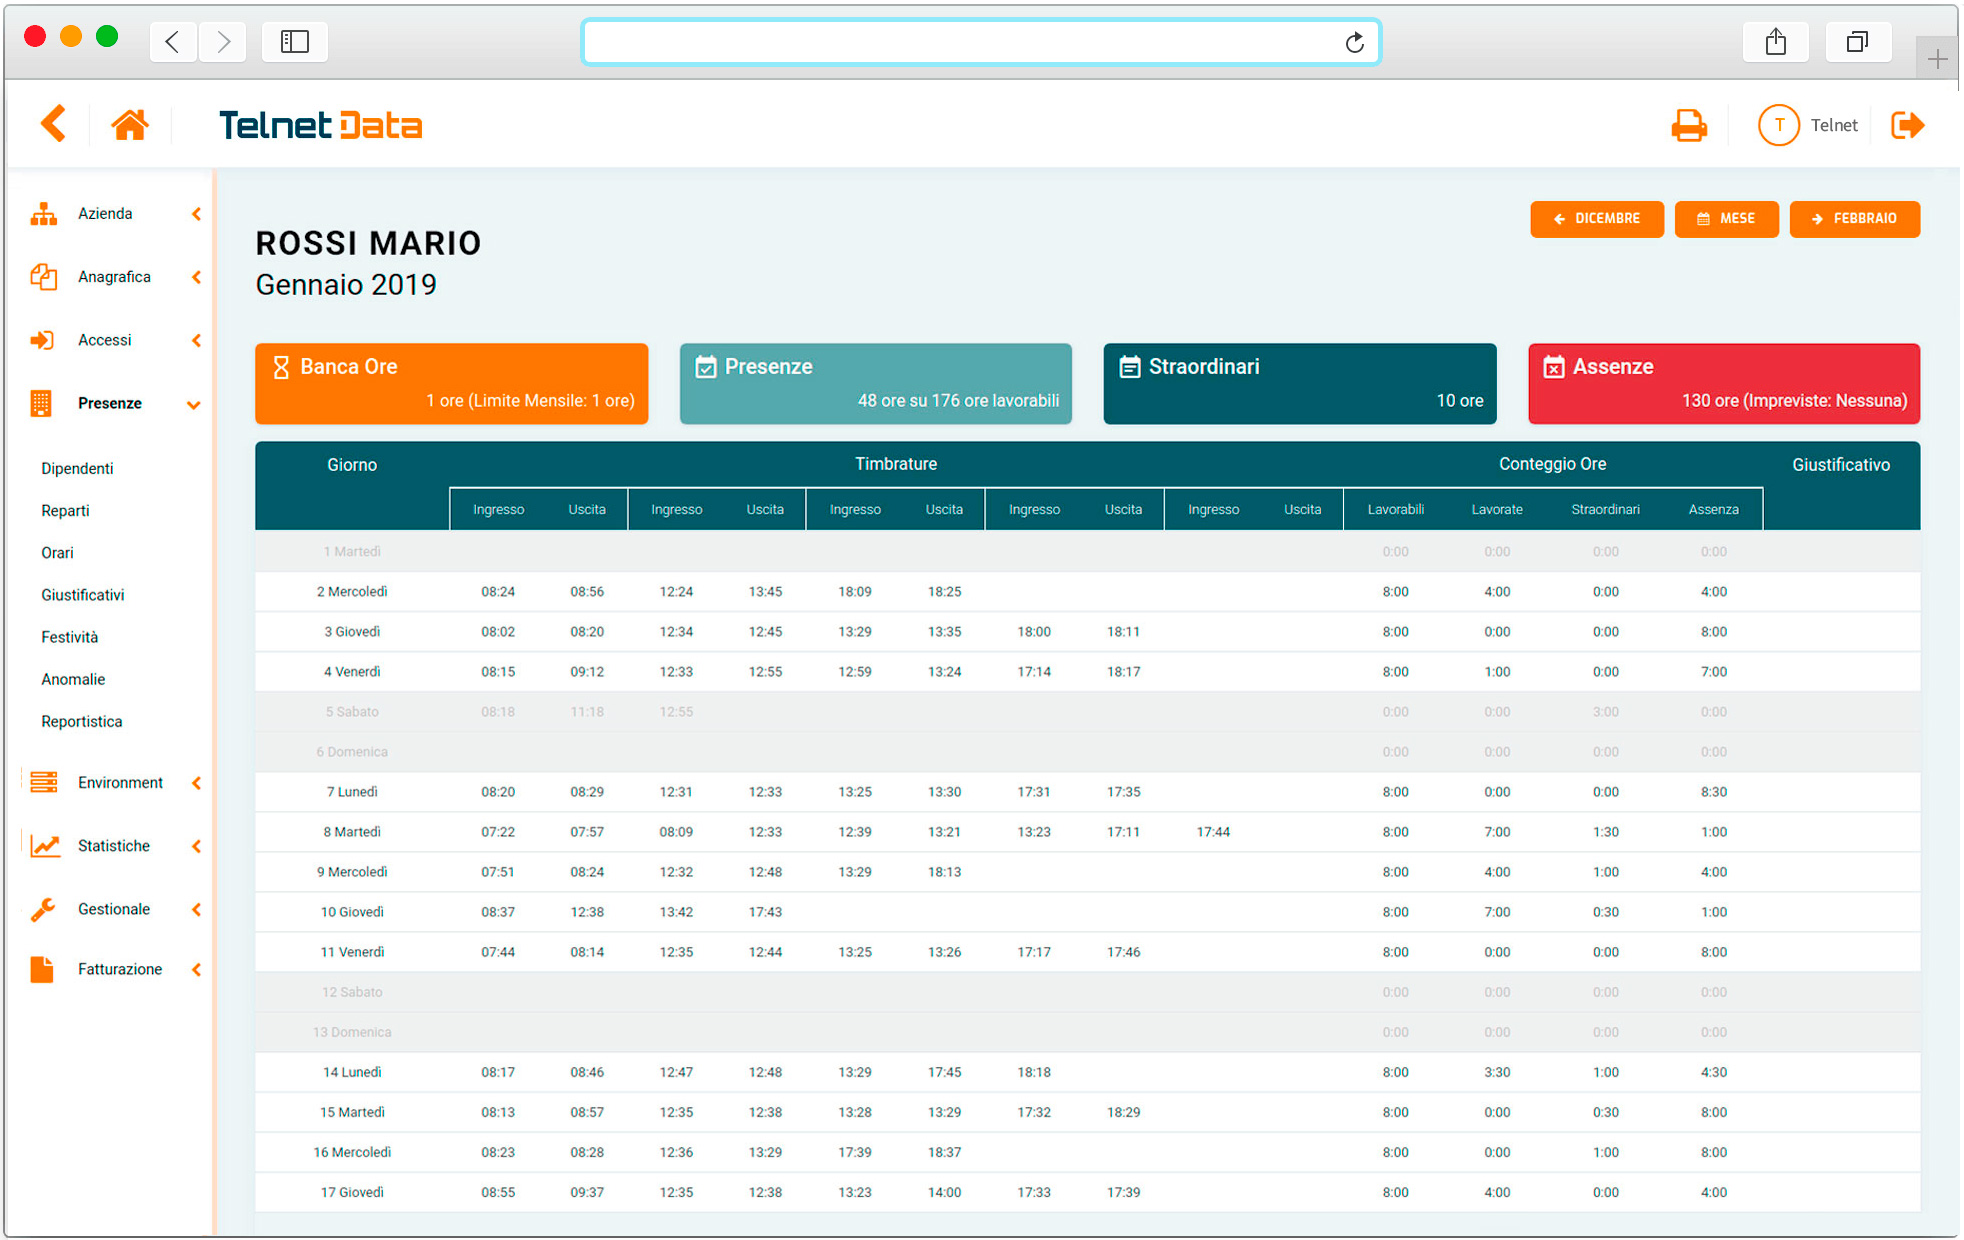Click the orange back arrow in app header

54,124
